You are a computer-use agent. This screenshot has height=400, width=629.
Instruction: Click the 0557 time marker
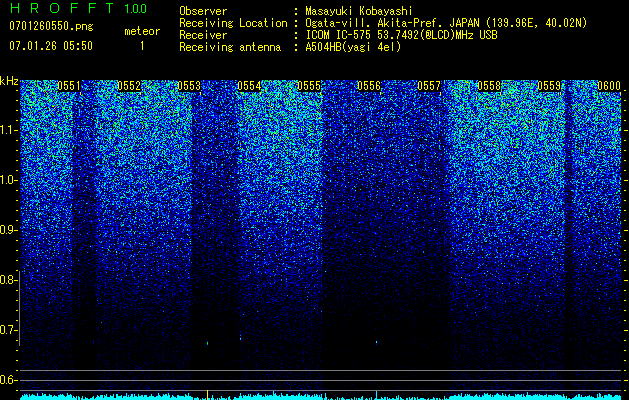[x=429, y=86]
